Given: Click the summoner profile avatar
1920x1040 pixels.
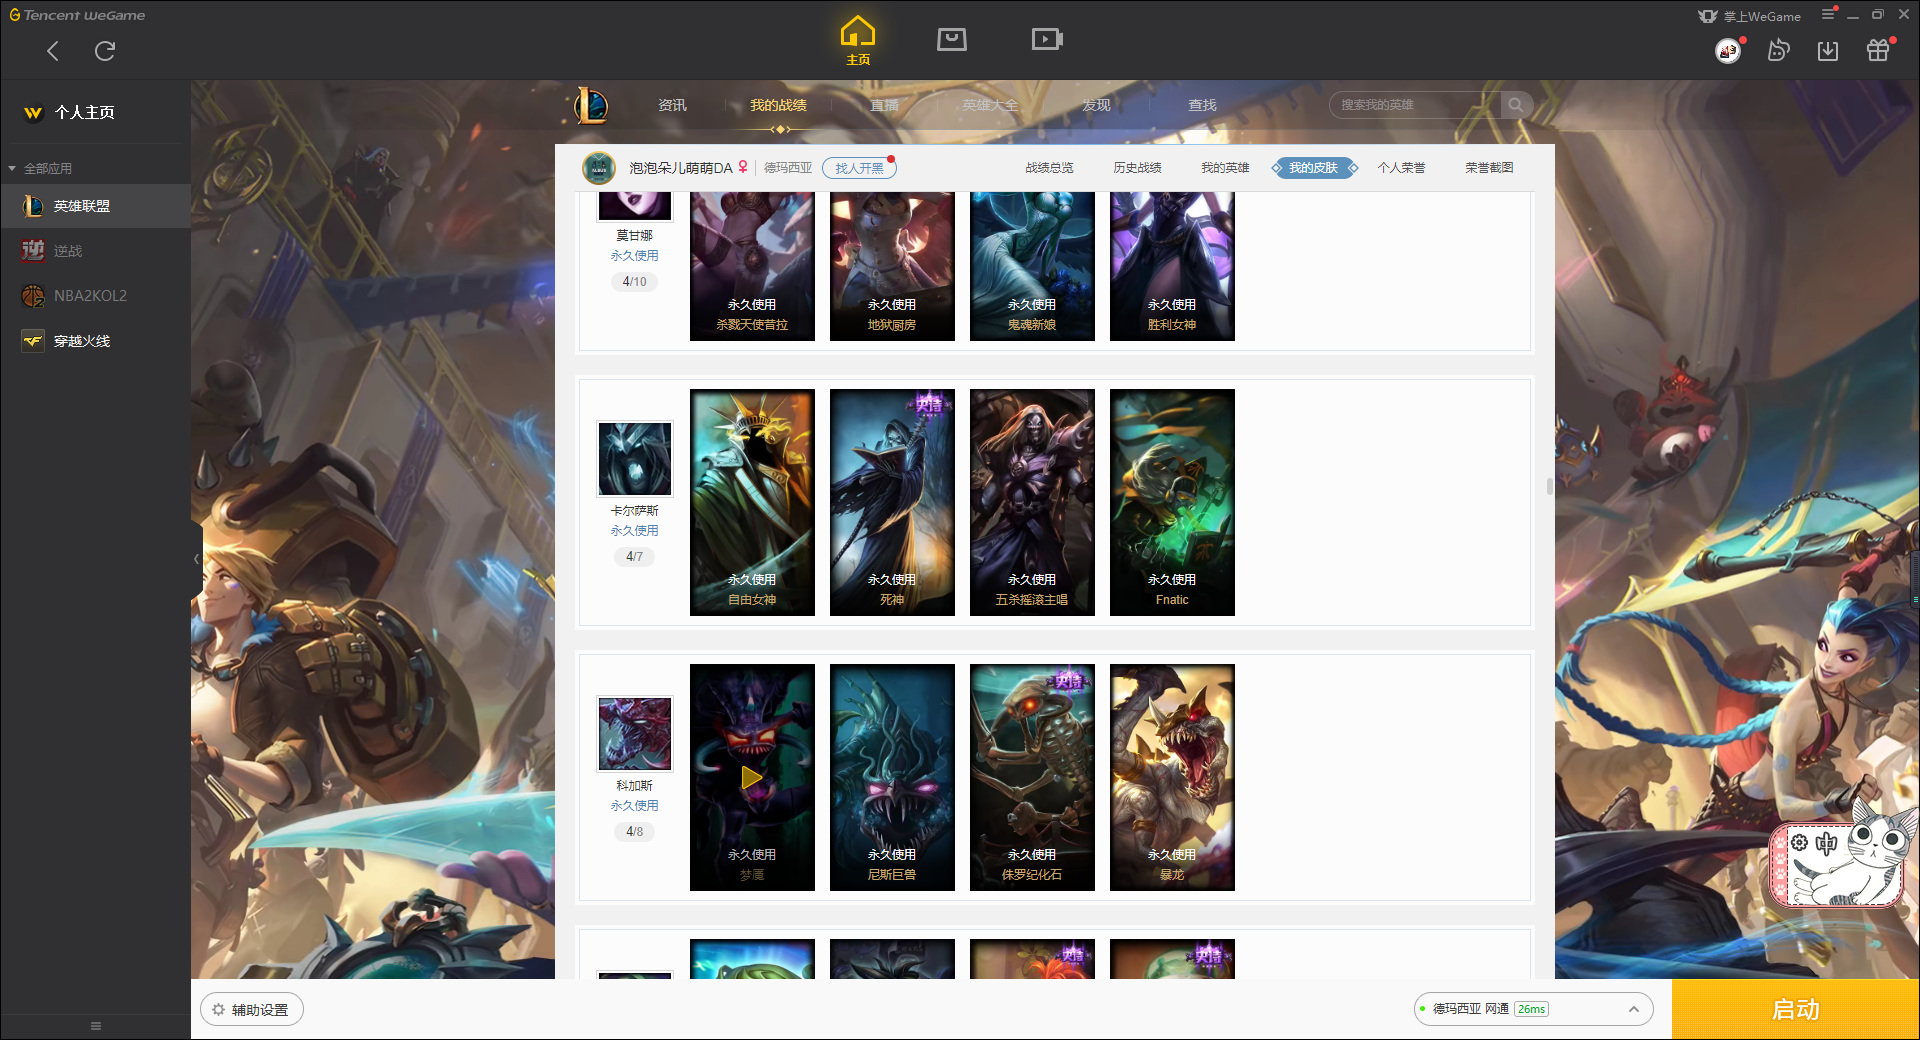Looking at the screenshot, I should coord(599,168).
